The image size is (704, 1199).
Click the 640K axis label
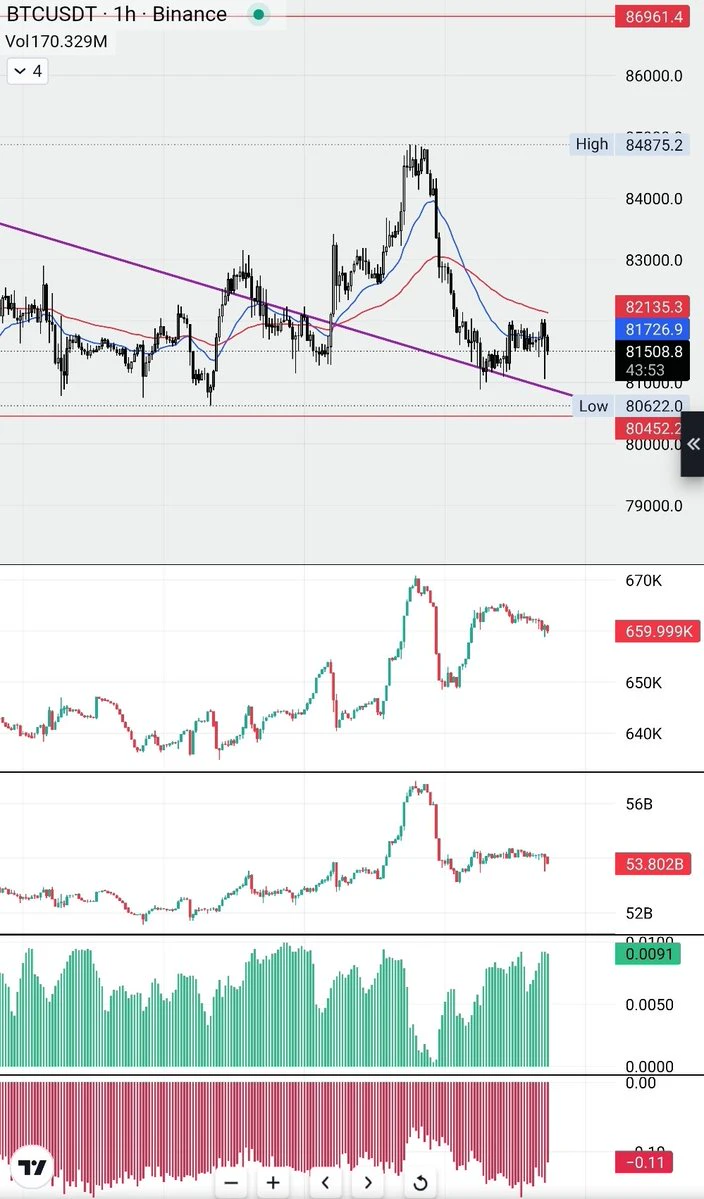(x=644, y=734)
